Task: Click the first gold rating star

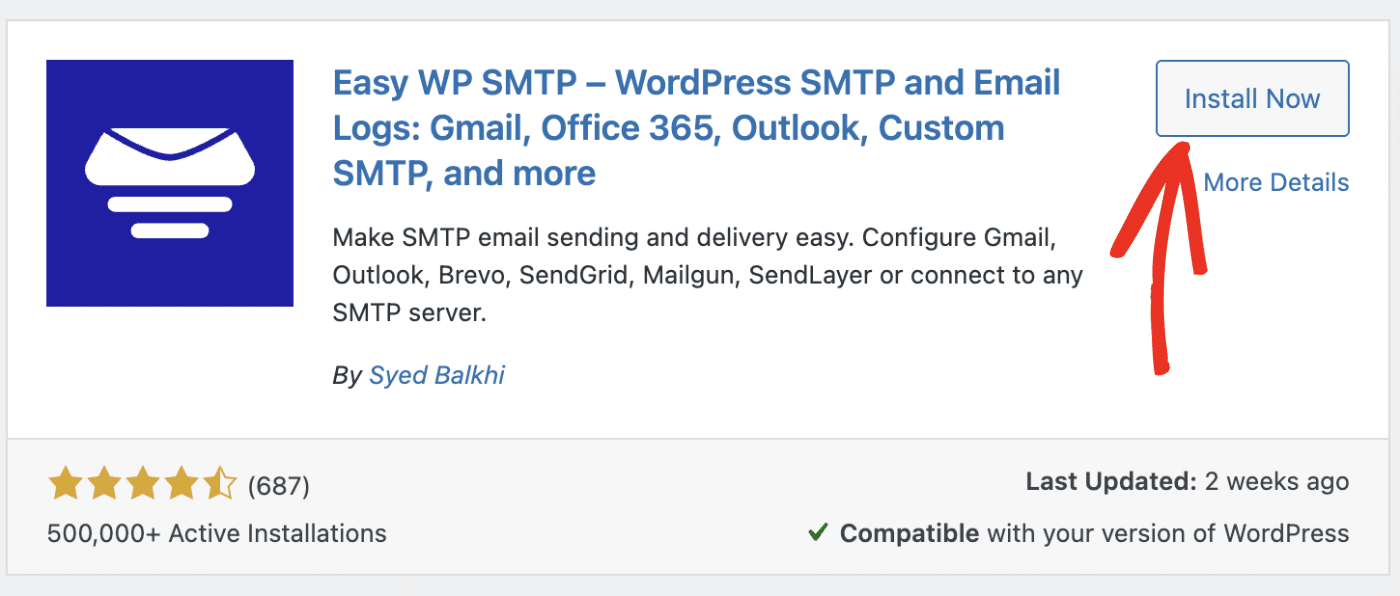Action: (x=65, y=486)
